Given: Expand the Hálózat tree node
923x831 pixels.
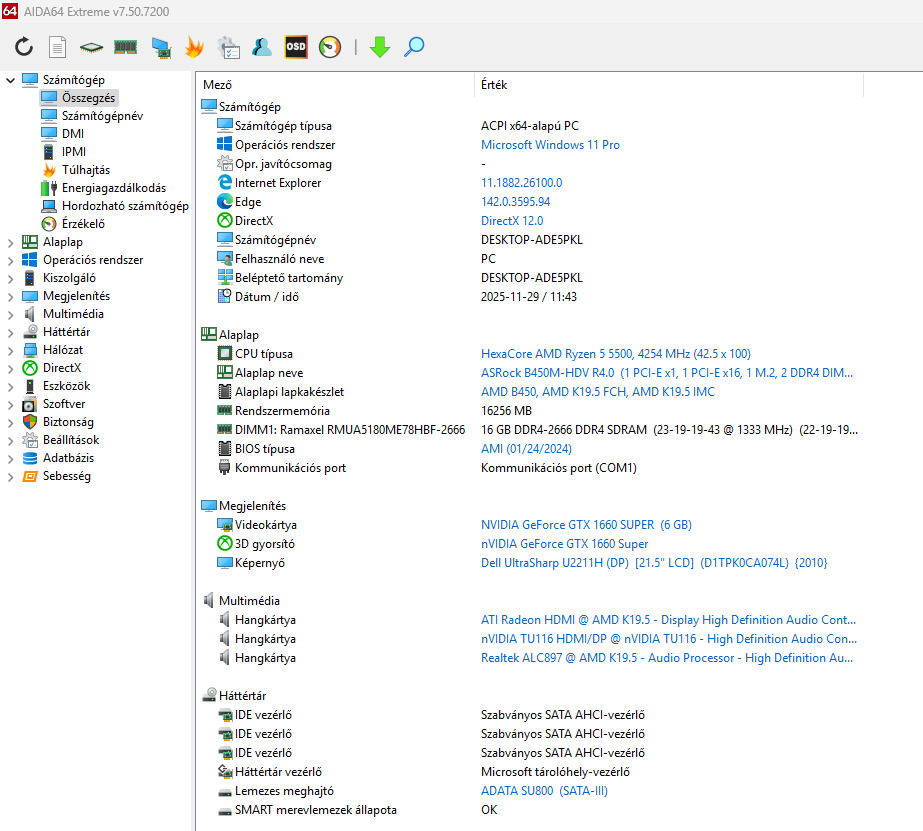Looking at the screenshot, I should pos(10,351).
